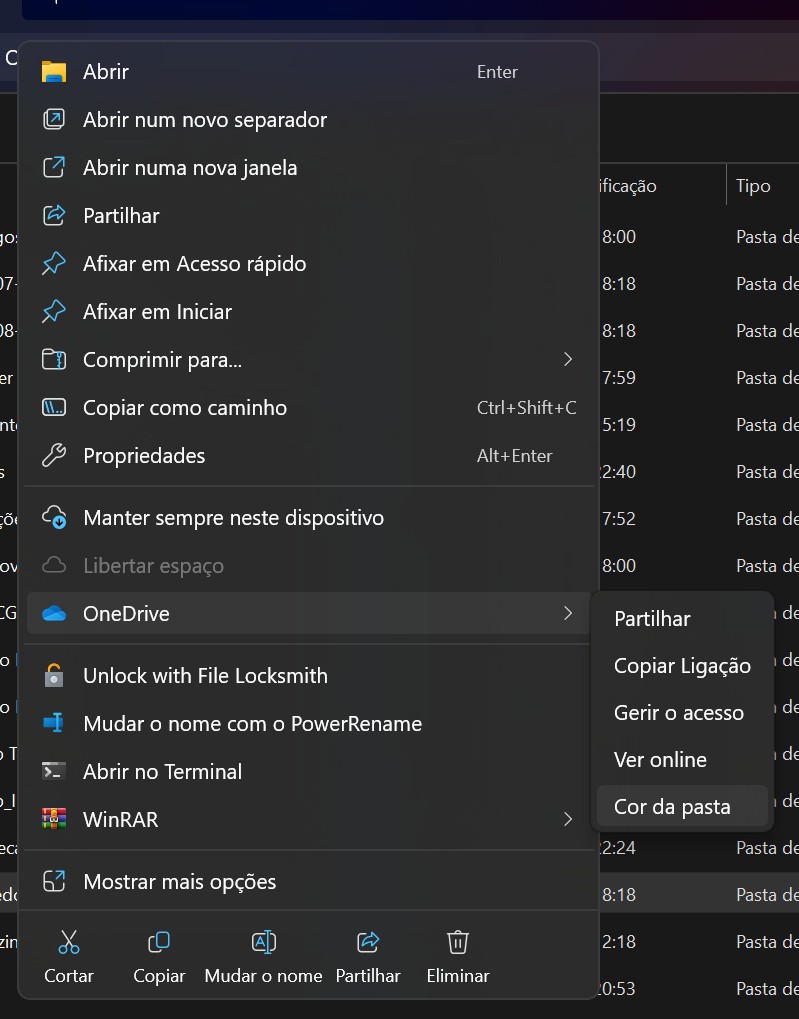The height and width of the screenshot is (1019, 799).
Task: Click the Cortar scissors icon
Action: pyautogui.click(x=69, y=942)
